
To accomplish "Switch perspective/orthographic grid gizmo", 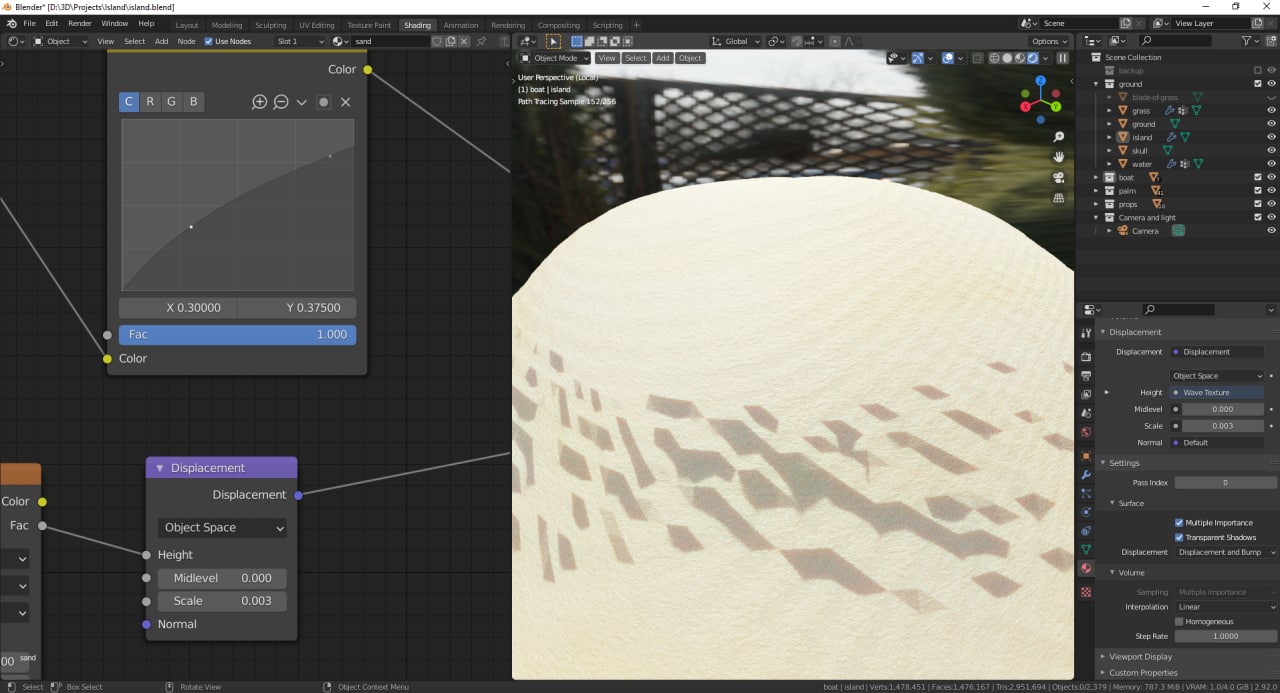I will tap(1058, 198).
